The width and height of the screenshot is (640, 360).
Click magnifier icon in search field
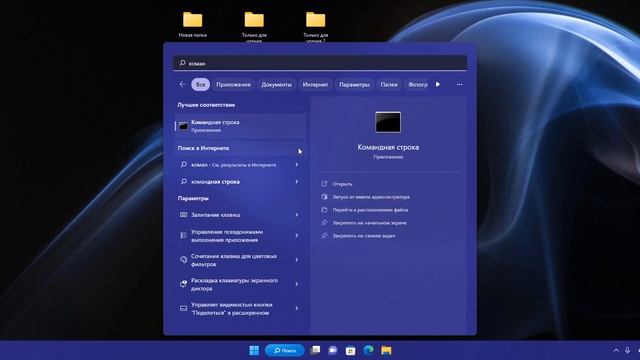(x=182, y=63)
